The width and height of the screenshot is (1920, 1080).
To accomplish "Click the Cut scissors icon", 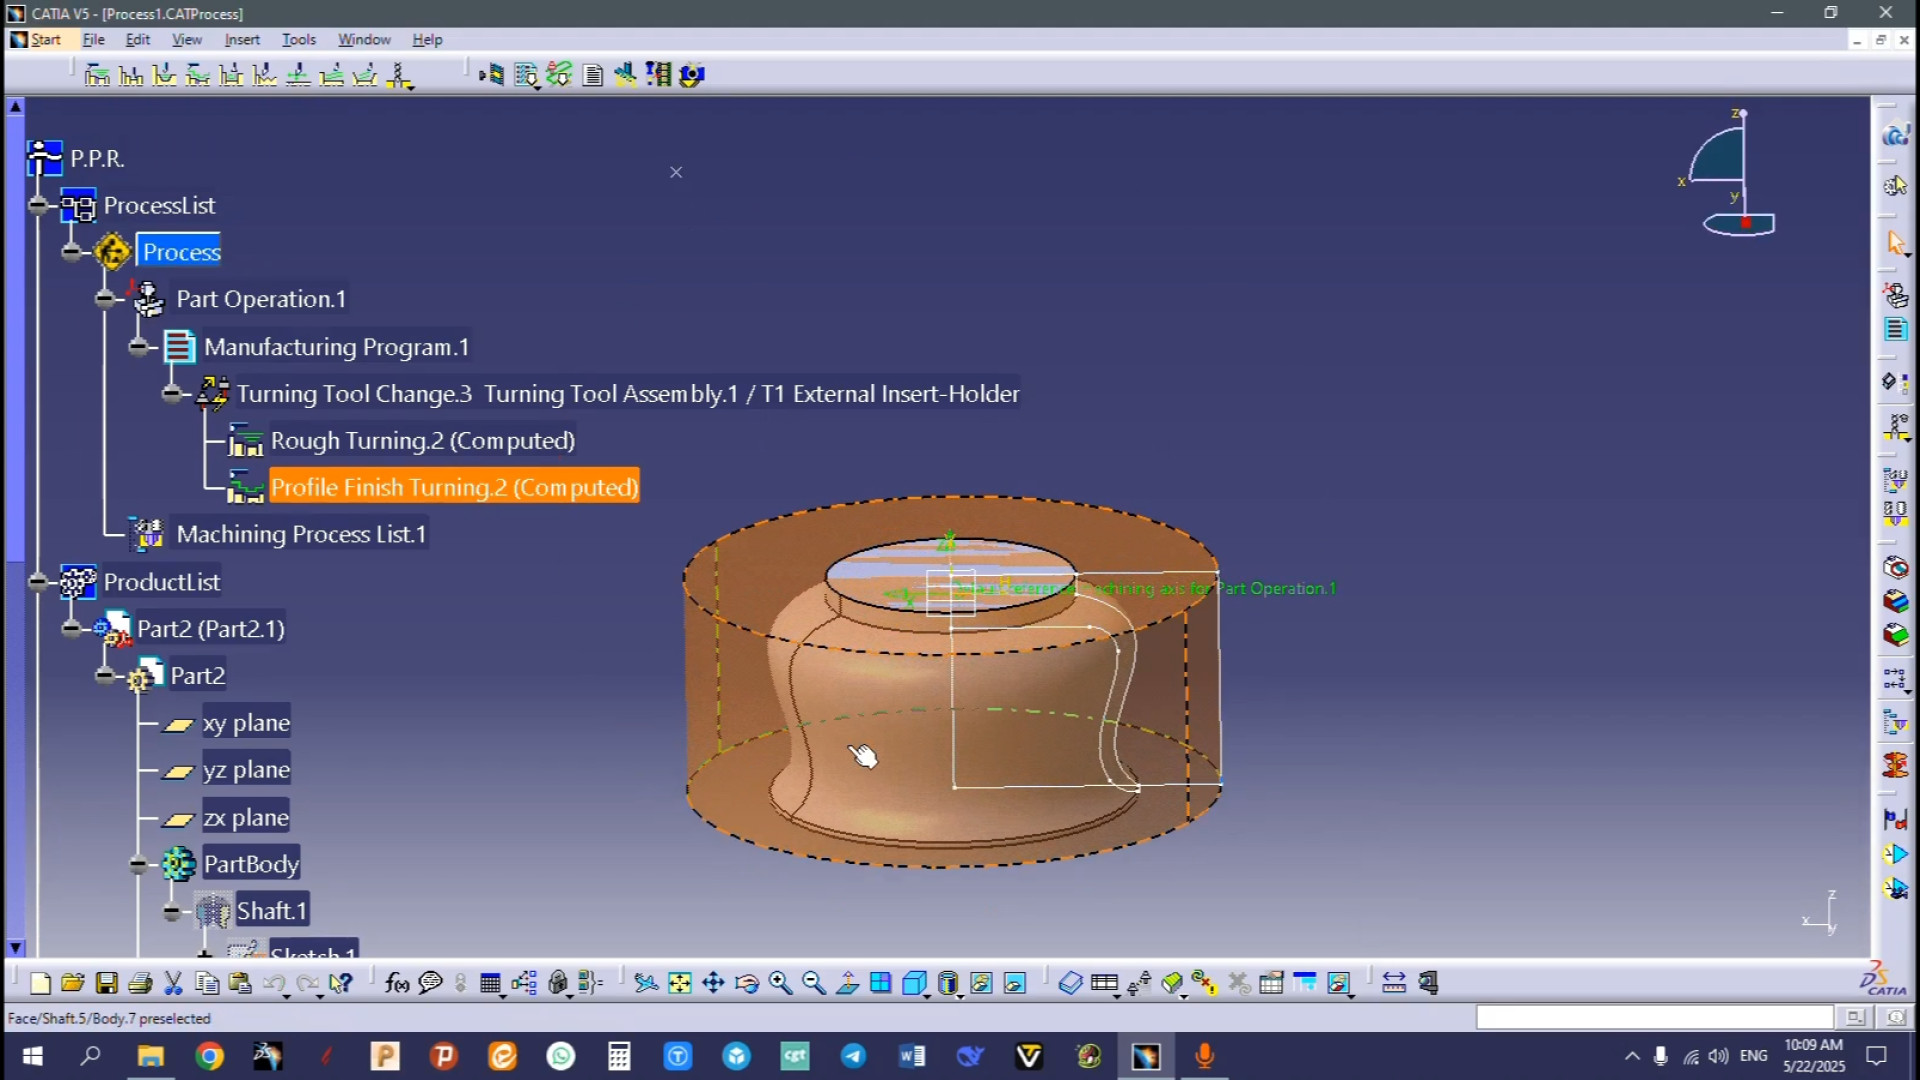I will pyautogui.click(x=173, y=983).
